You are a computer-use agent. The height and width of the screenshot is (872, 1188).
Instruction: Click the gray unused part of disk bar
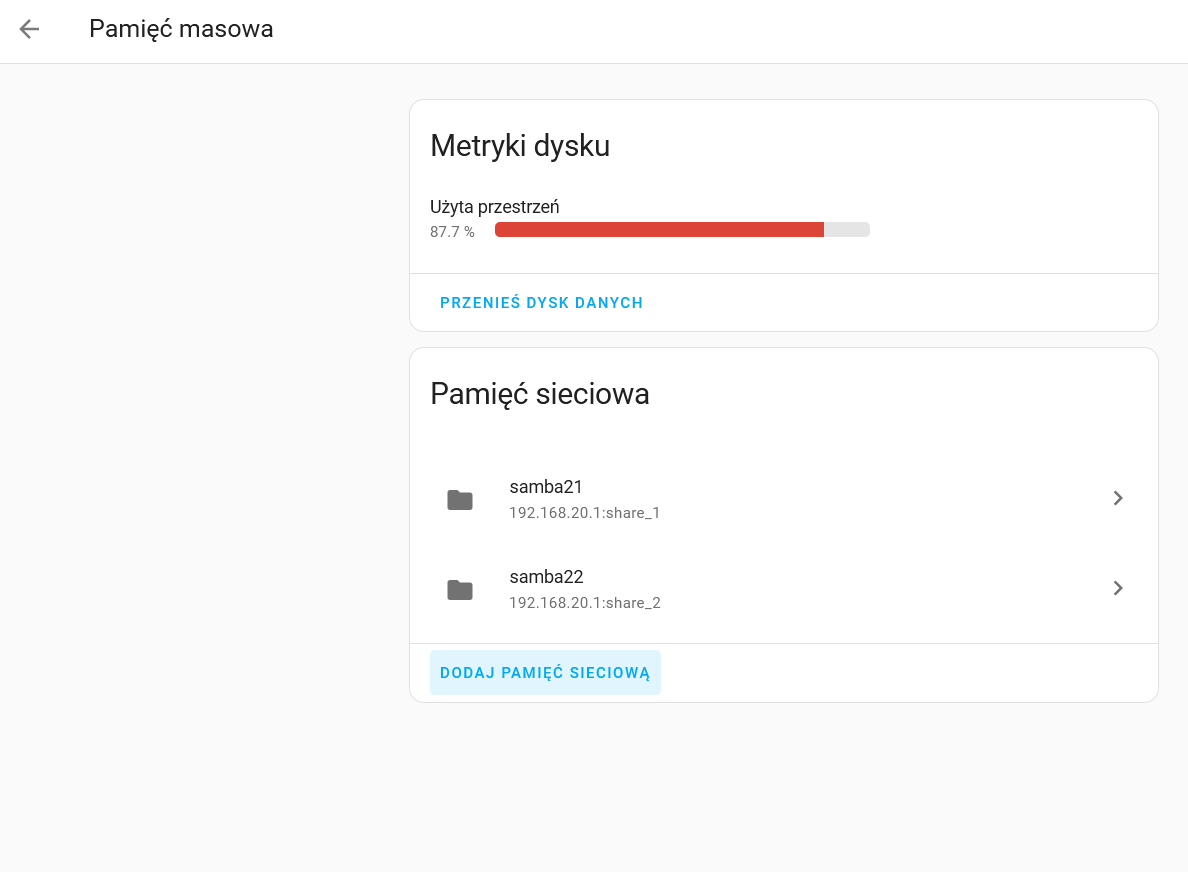847,230
